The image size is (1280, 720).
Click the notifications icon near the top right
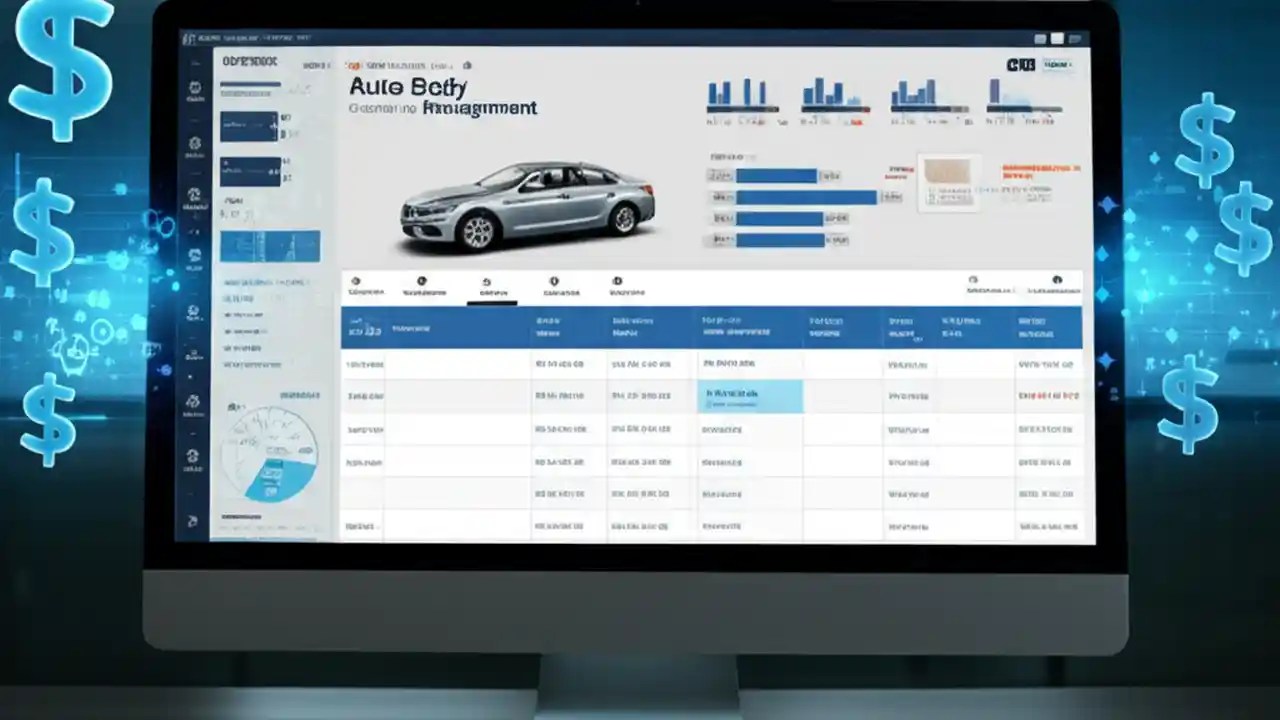[x=1057, y=283]
